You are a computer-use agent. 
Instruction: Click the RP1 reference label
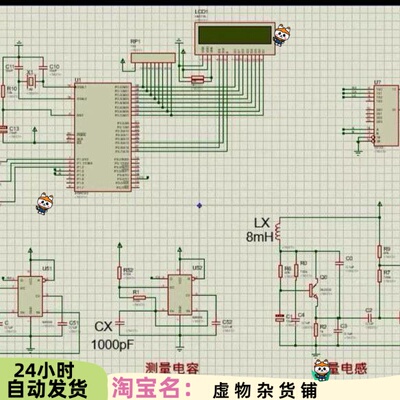[135, 41]
